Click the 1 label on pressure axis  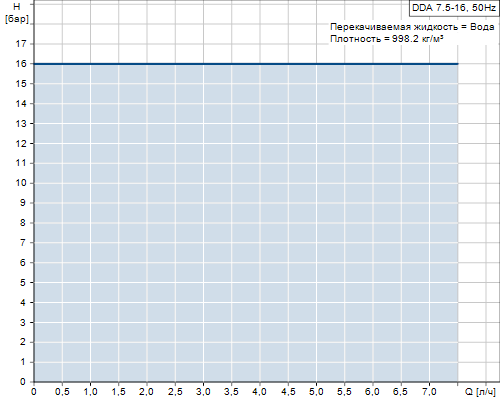(x=23, y=362)
